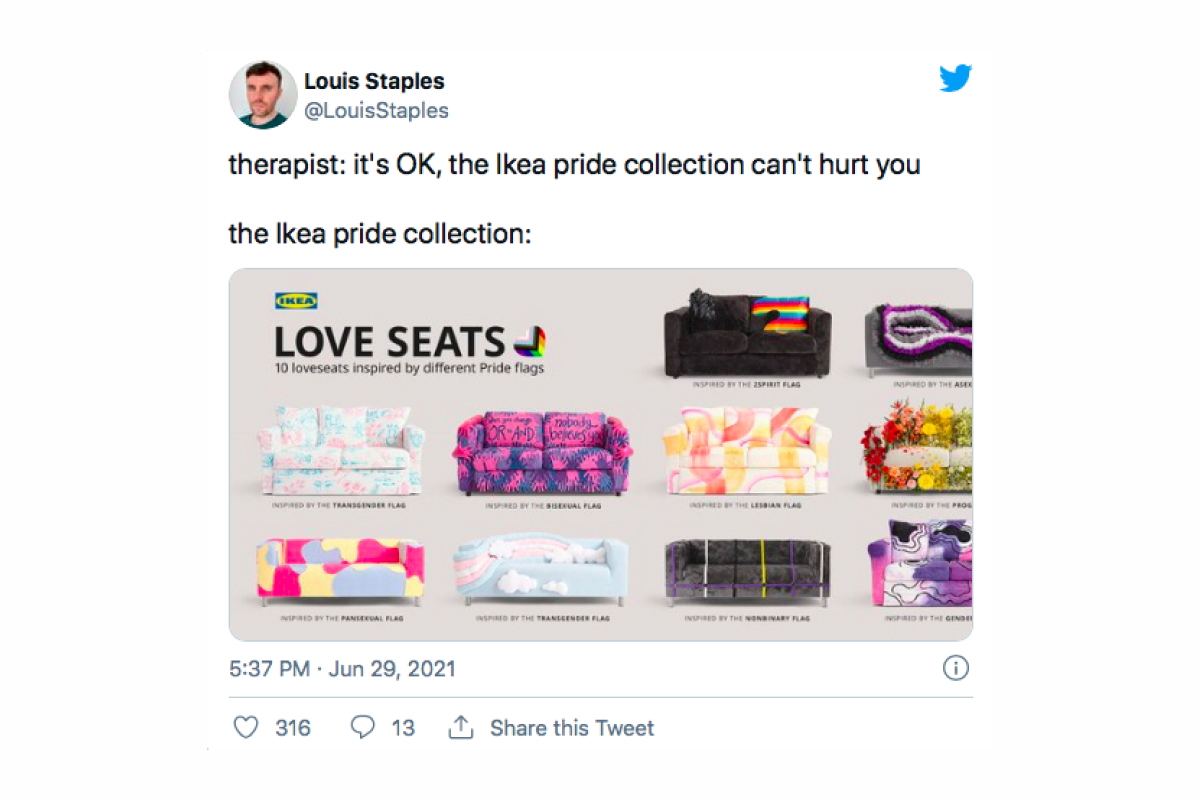
Task: Click the Twitter bird logo
Action: coord(955,78)
